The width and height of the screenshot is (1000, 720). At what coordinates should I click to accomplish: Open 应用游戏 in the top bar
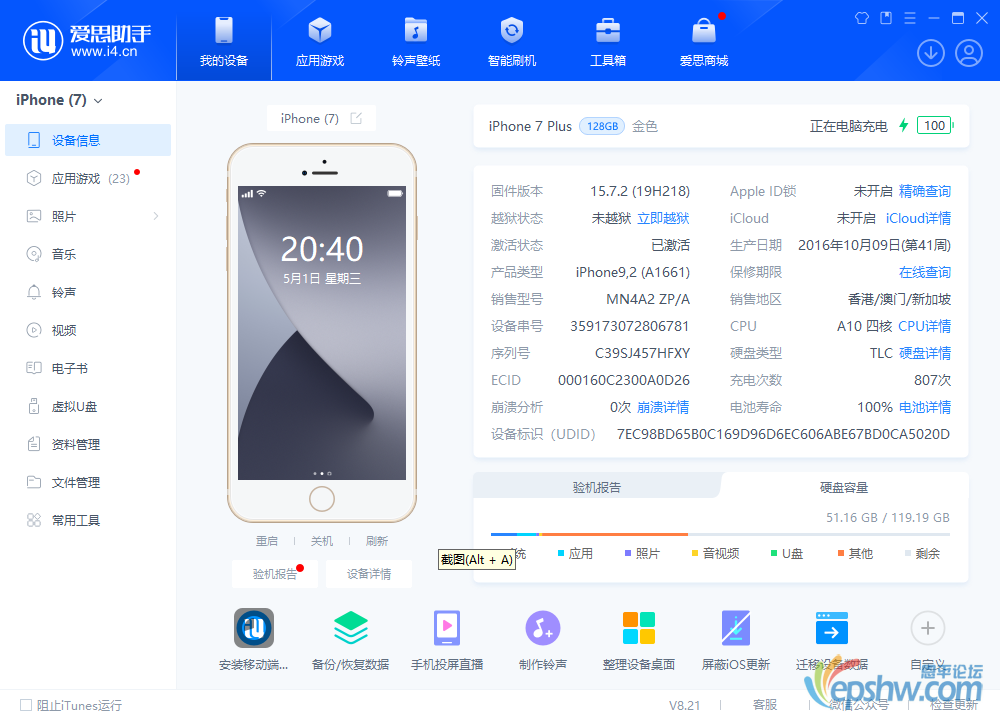coord(320,42)
